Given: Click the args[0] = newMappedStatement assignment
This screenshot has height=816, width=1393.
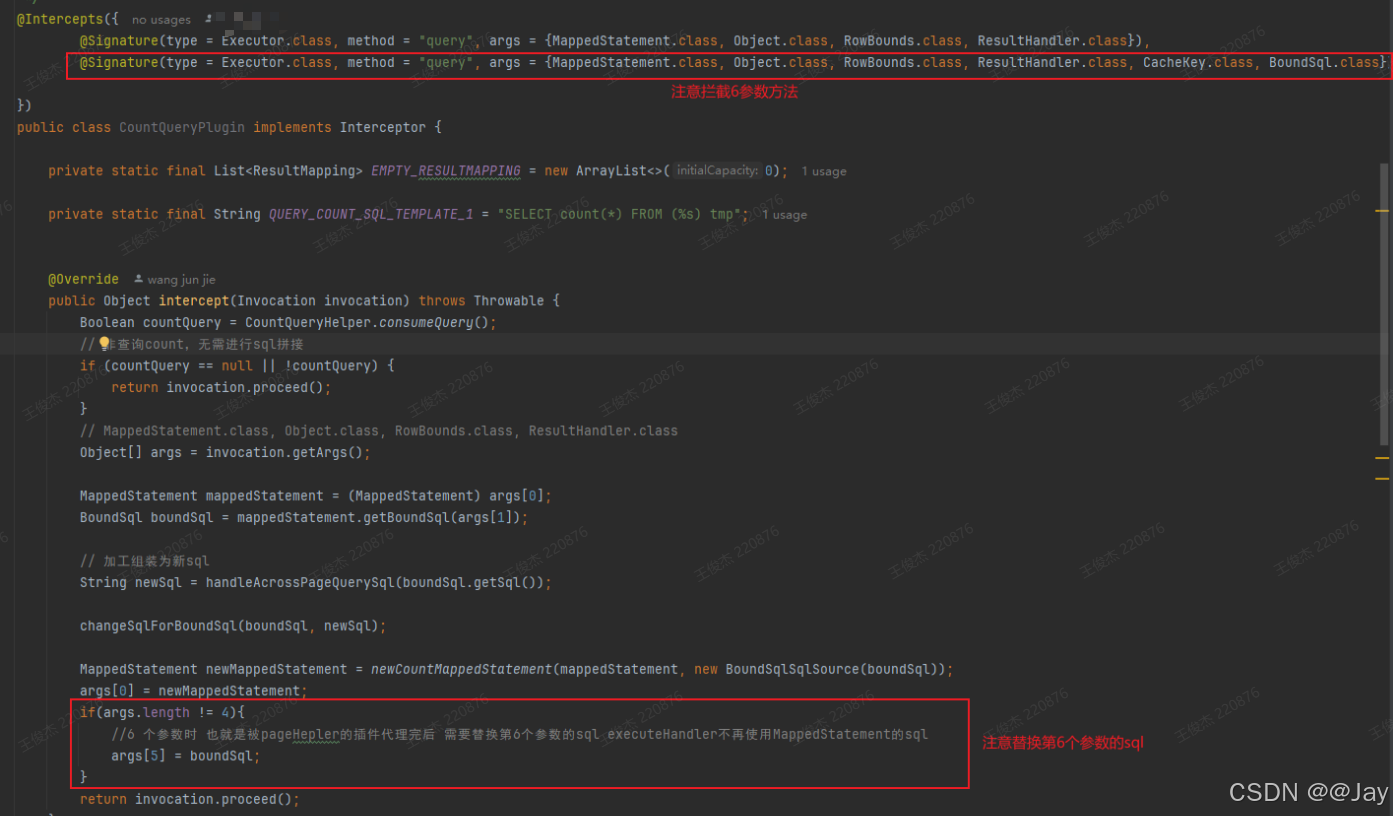Looking at the screenshot, I should click(194, 691).
